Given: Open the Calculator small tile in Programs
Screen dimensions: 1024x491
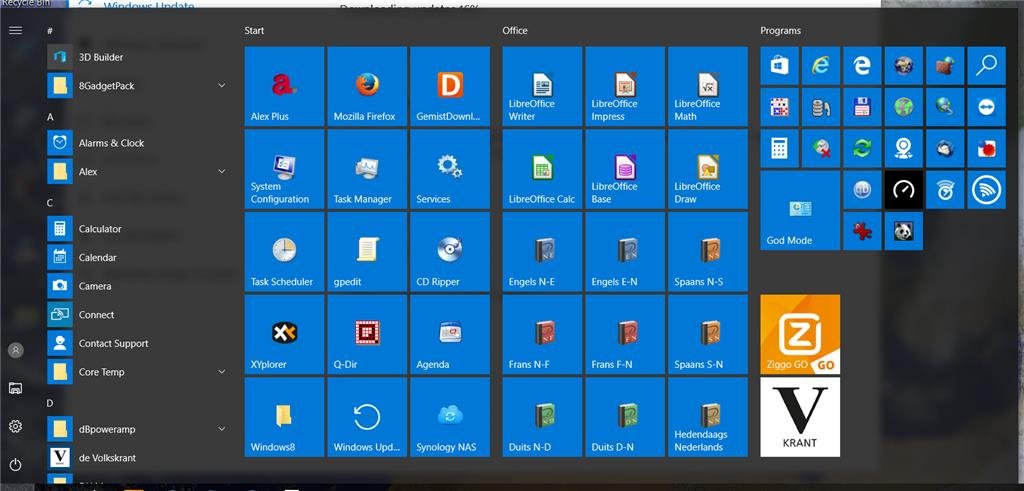Looking at the screenshot, I should click(780, 148).
